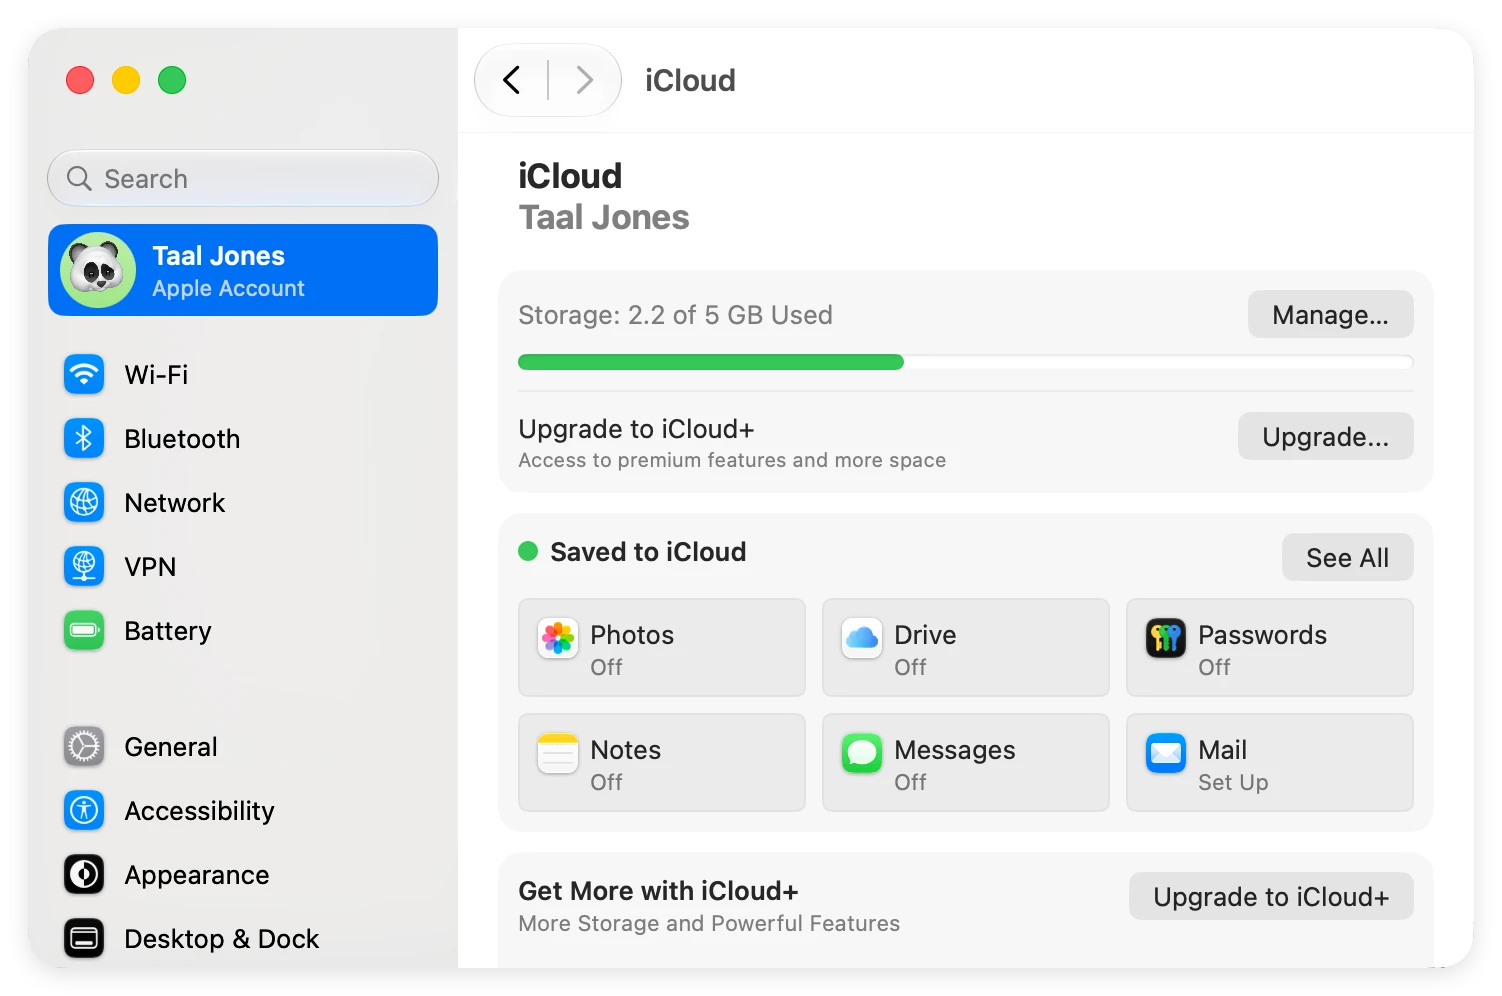This screenshot has width=1502, height=996.
Task: Select Accessibility in the sidebar
Action: 243,811
